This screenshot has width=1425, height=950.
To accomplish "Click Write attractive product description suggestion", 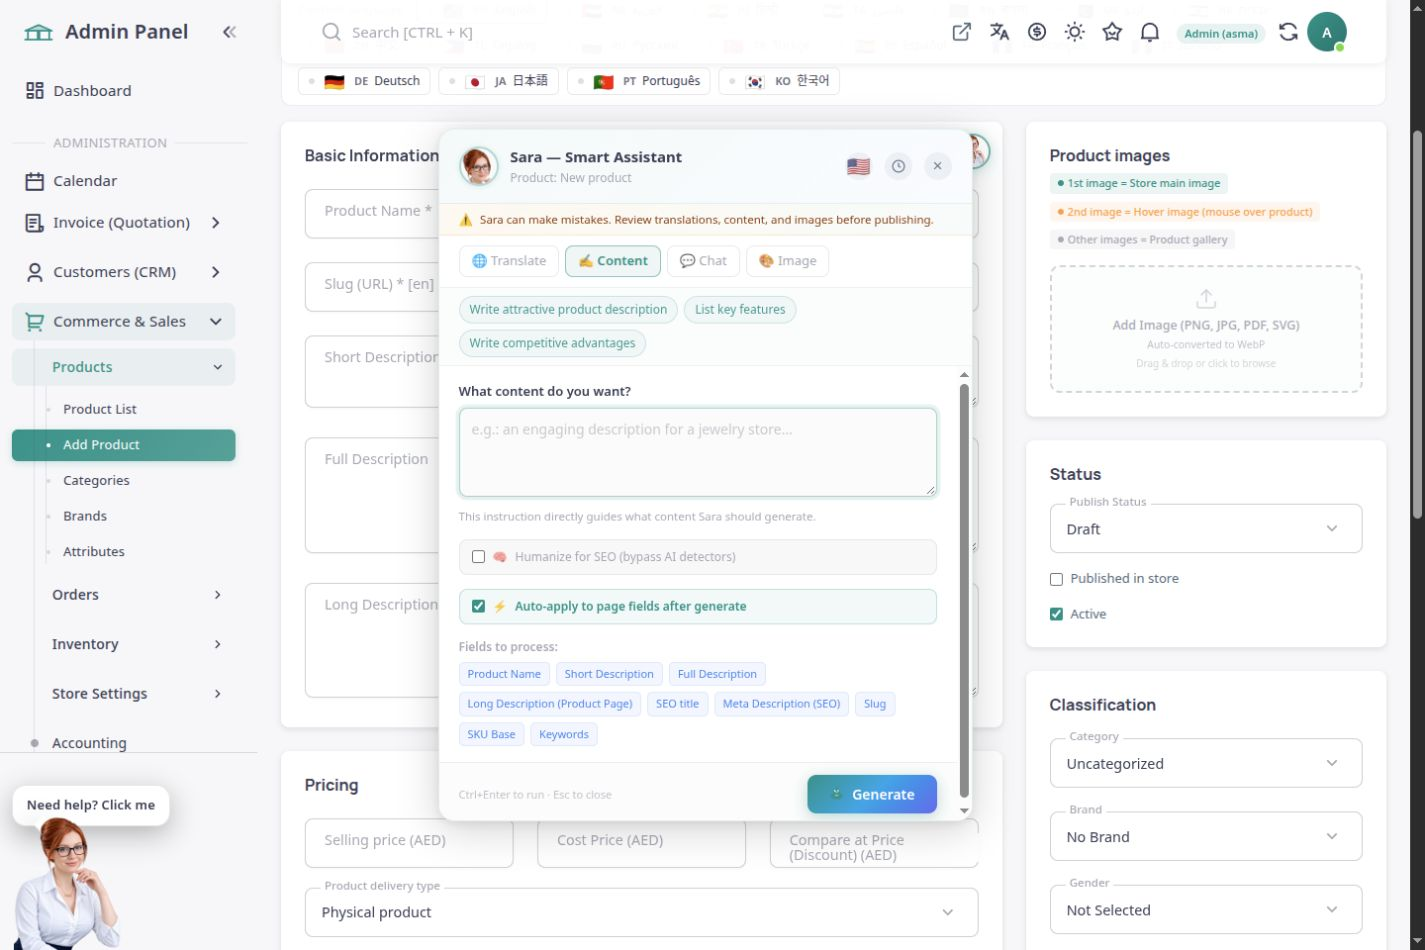I will point(568,310).
